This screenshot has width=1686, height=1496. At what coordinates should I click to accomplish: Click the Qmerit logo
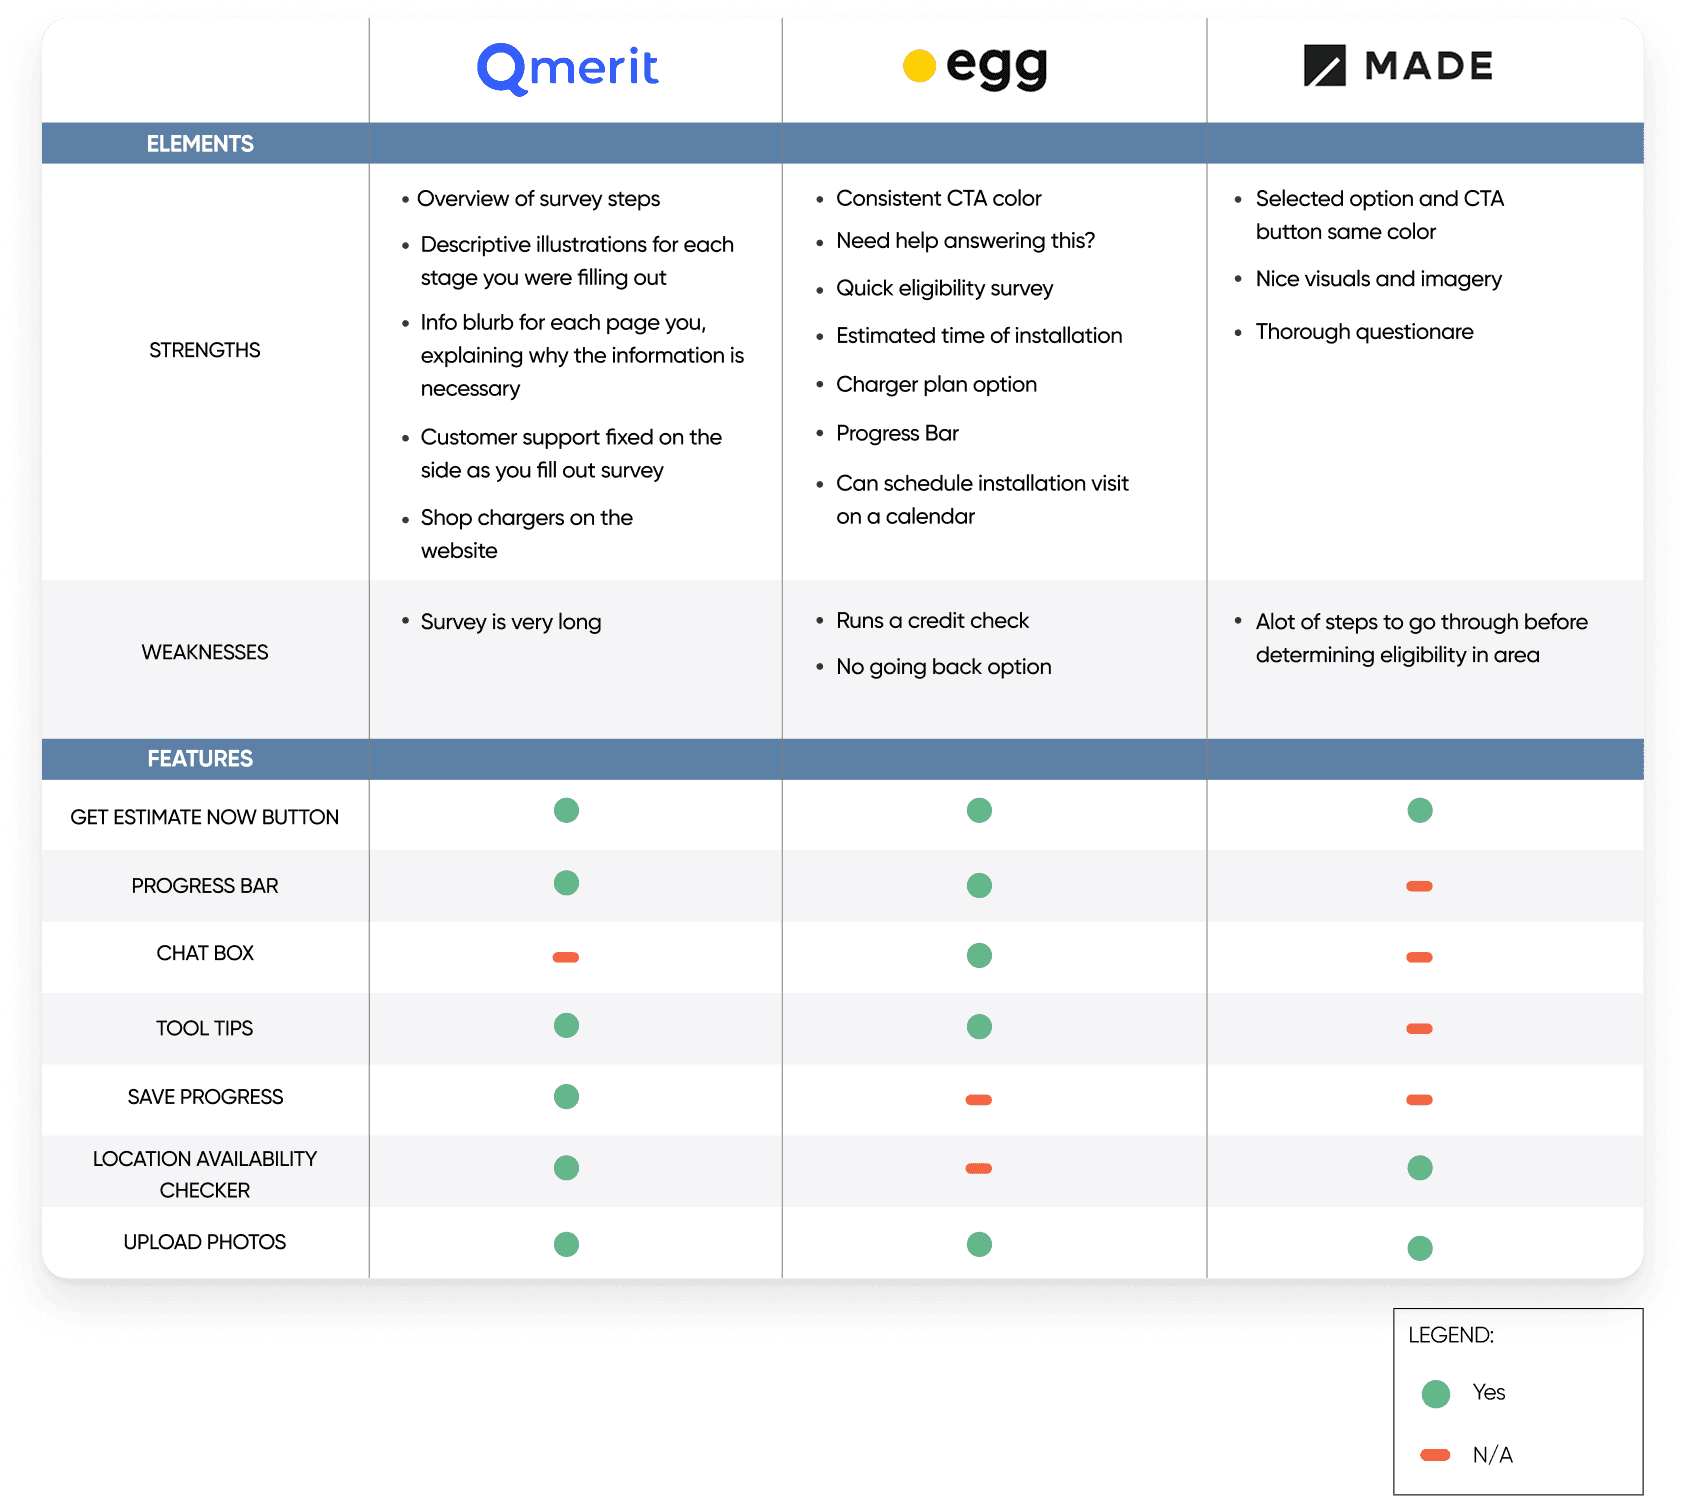[x=567, y=69]
